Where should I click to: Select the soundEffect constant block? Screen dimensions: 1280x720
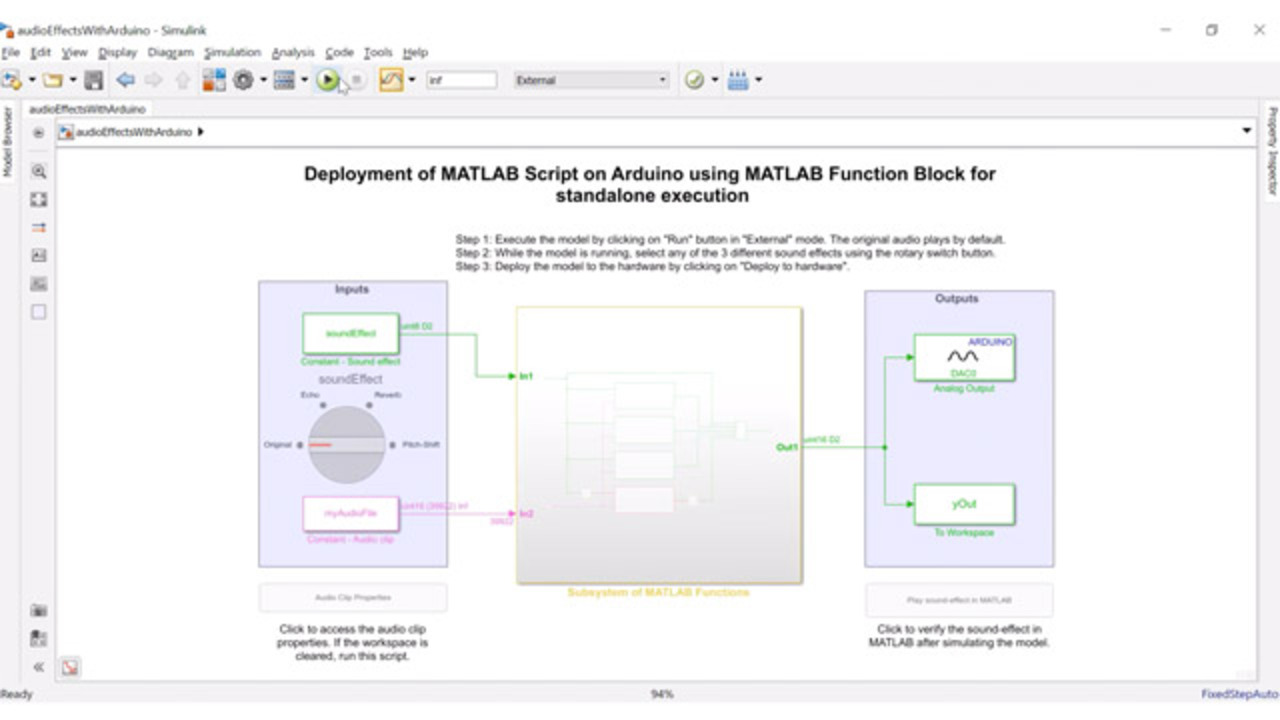pyautogui.click(x=350, y=333)
